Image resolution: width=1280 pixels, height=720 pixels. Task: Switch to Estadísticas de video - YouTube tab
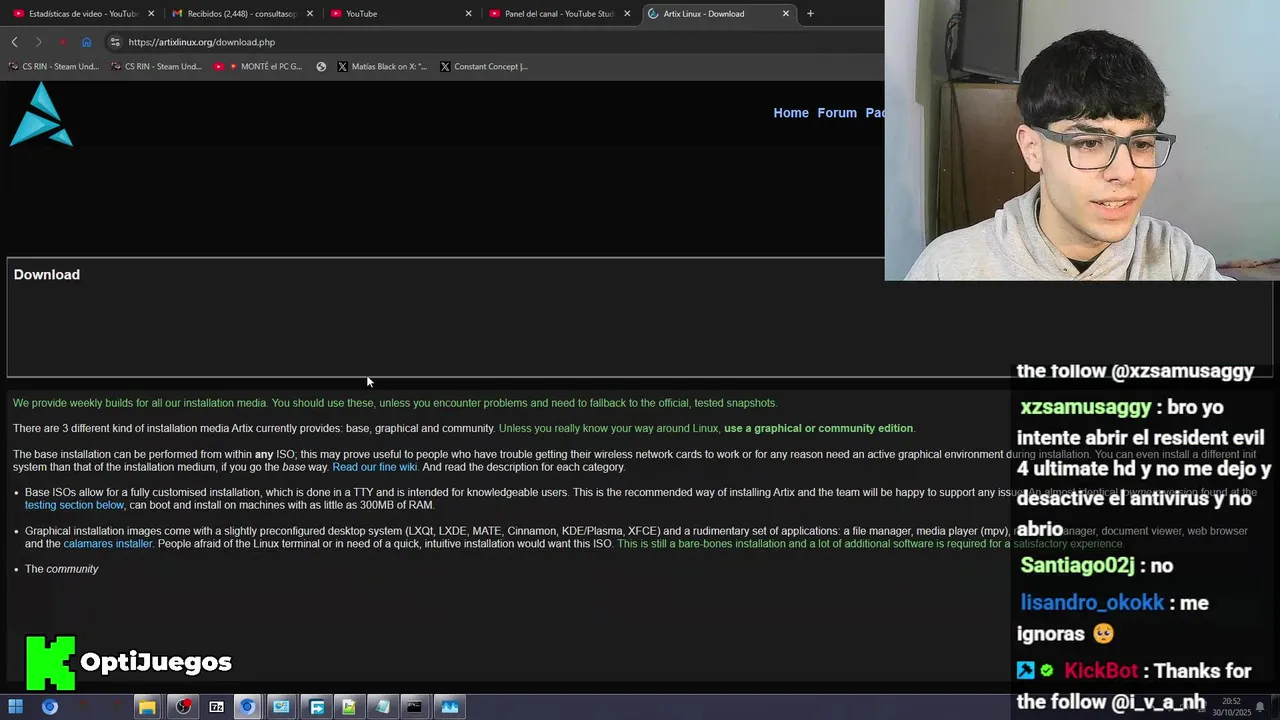coord(84,14)
